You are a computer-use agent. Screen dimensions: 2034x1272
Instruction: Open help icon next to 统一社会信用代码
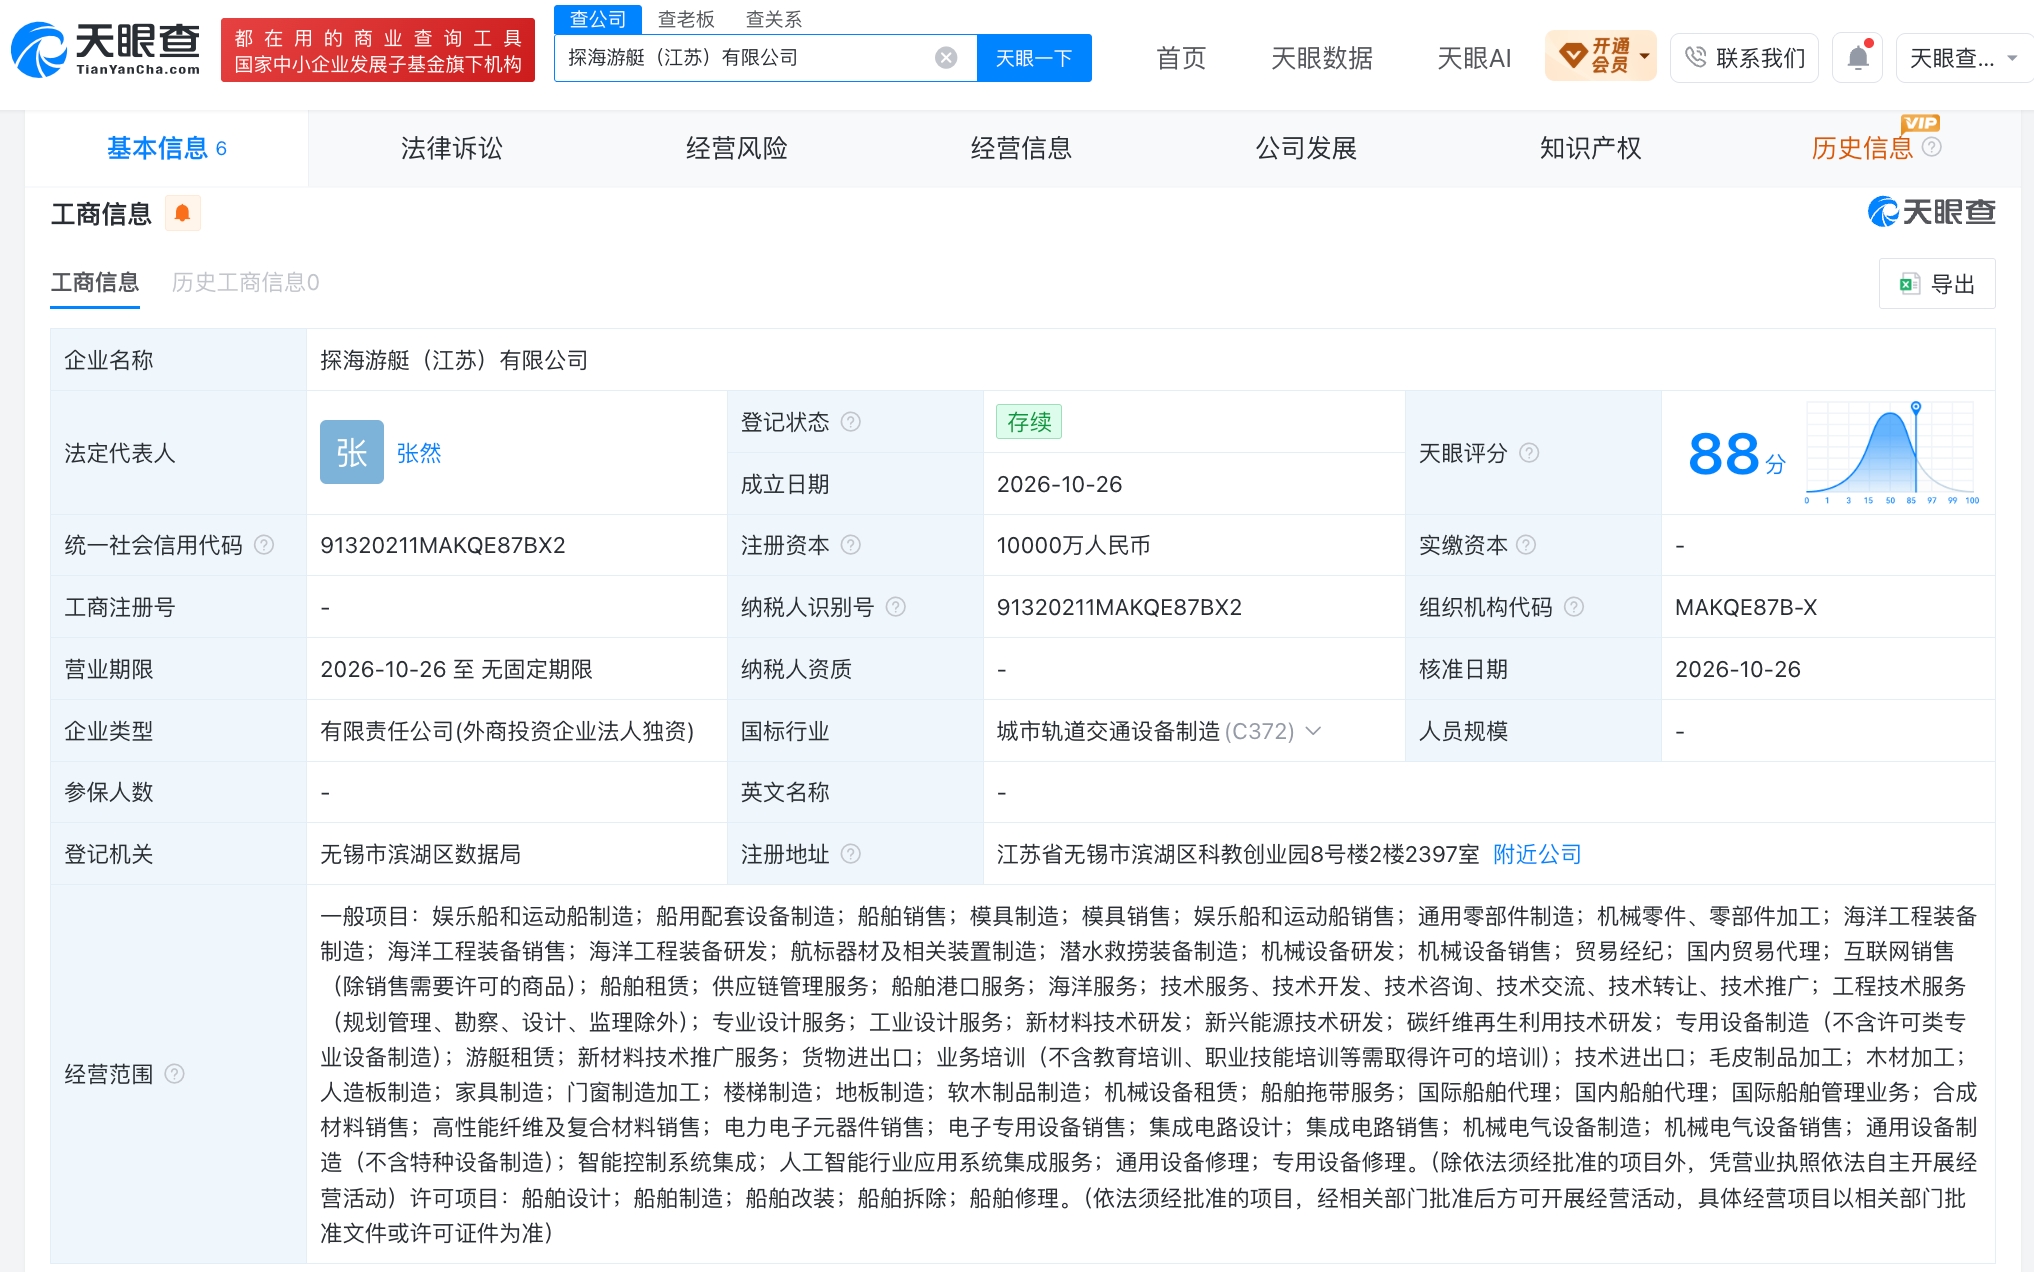[264, 545]
